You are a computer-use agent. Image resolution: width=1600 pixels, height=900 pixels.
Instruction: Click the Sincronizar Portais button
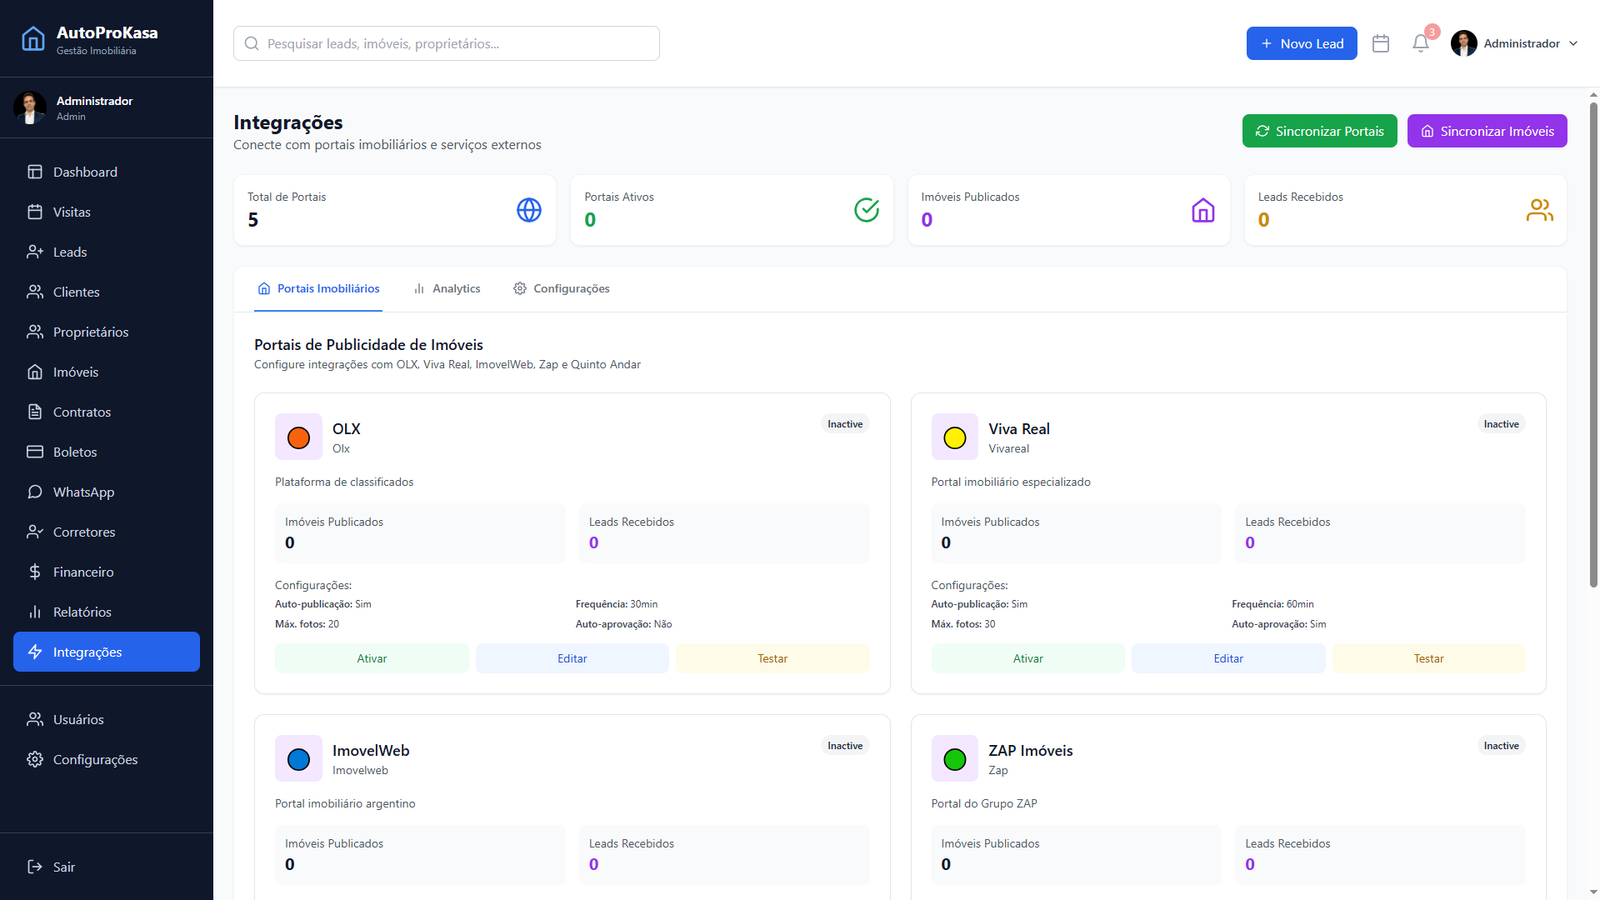tap(1319, 131)
